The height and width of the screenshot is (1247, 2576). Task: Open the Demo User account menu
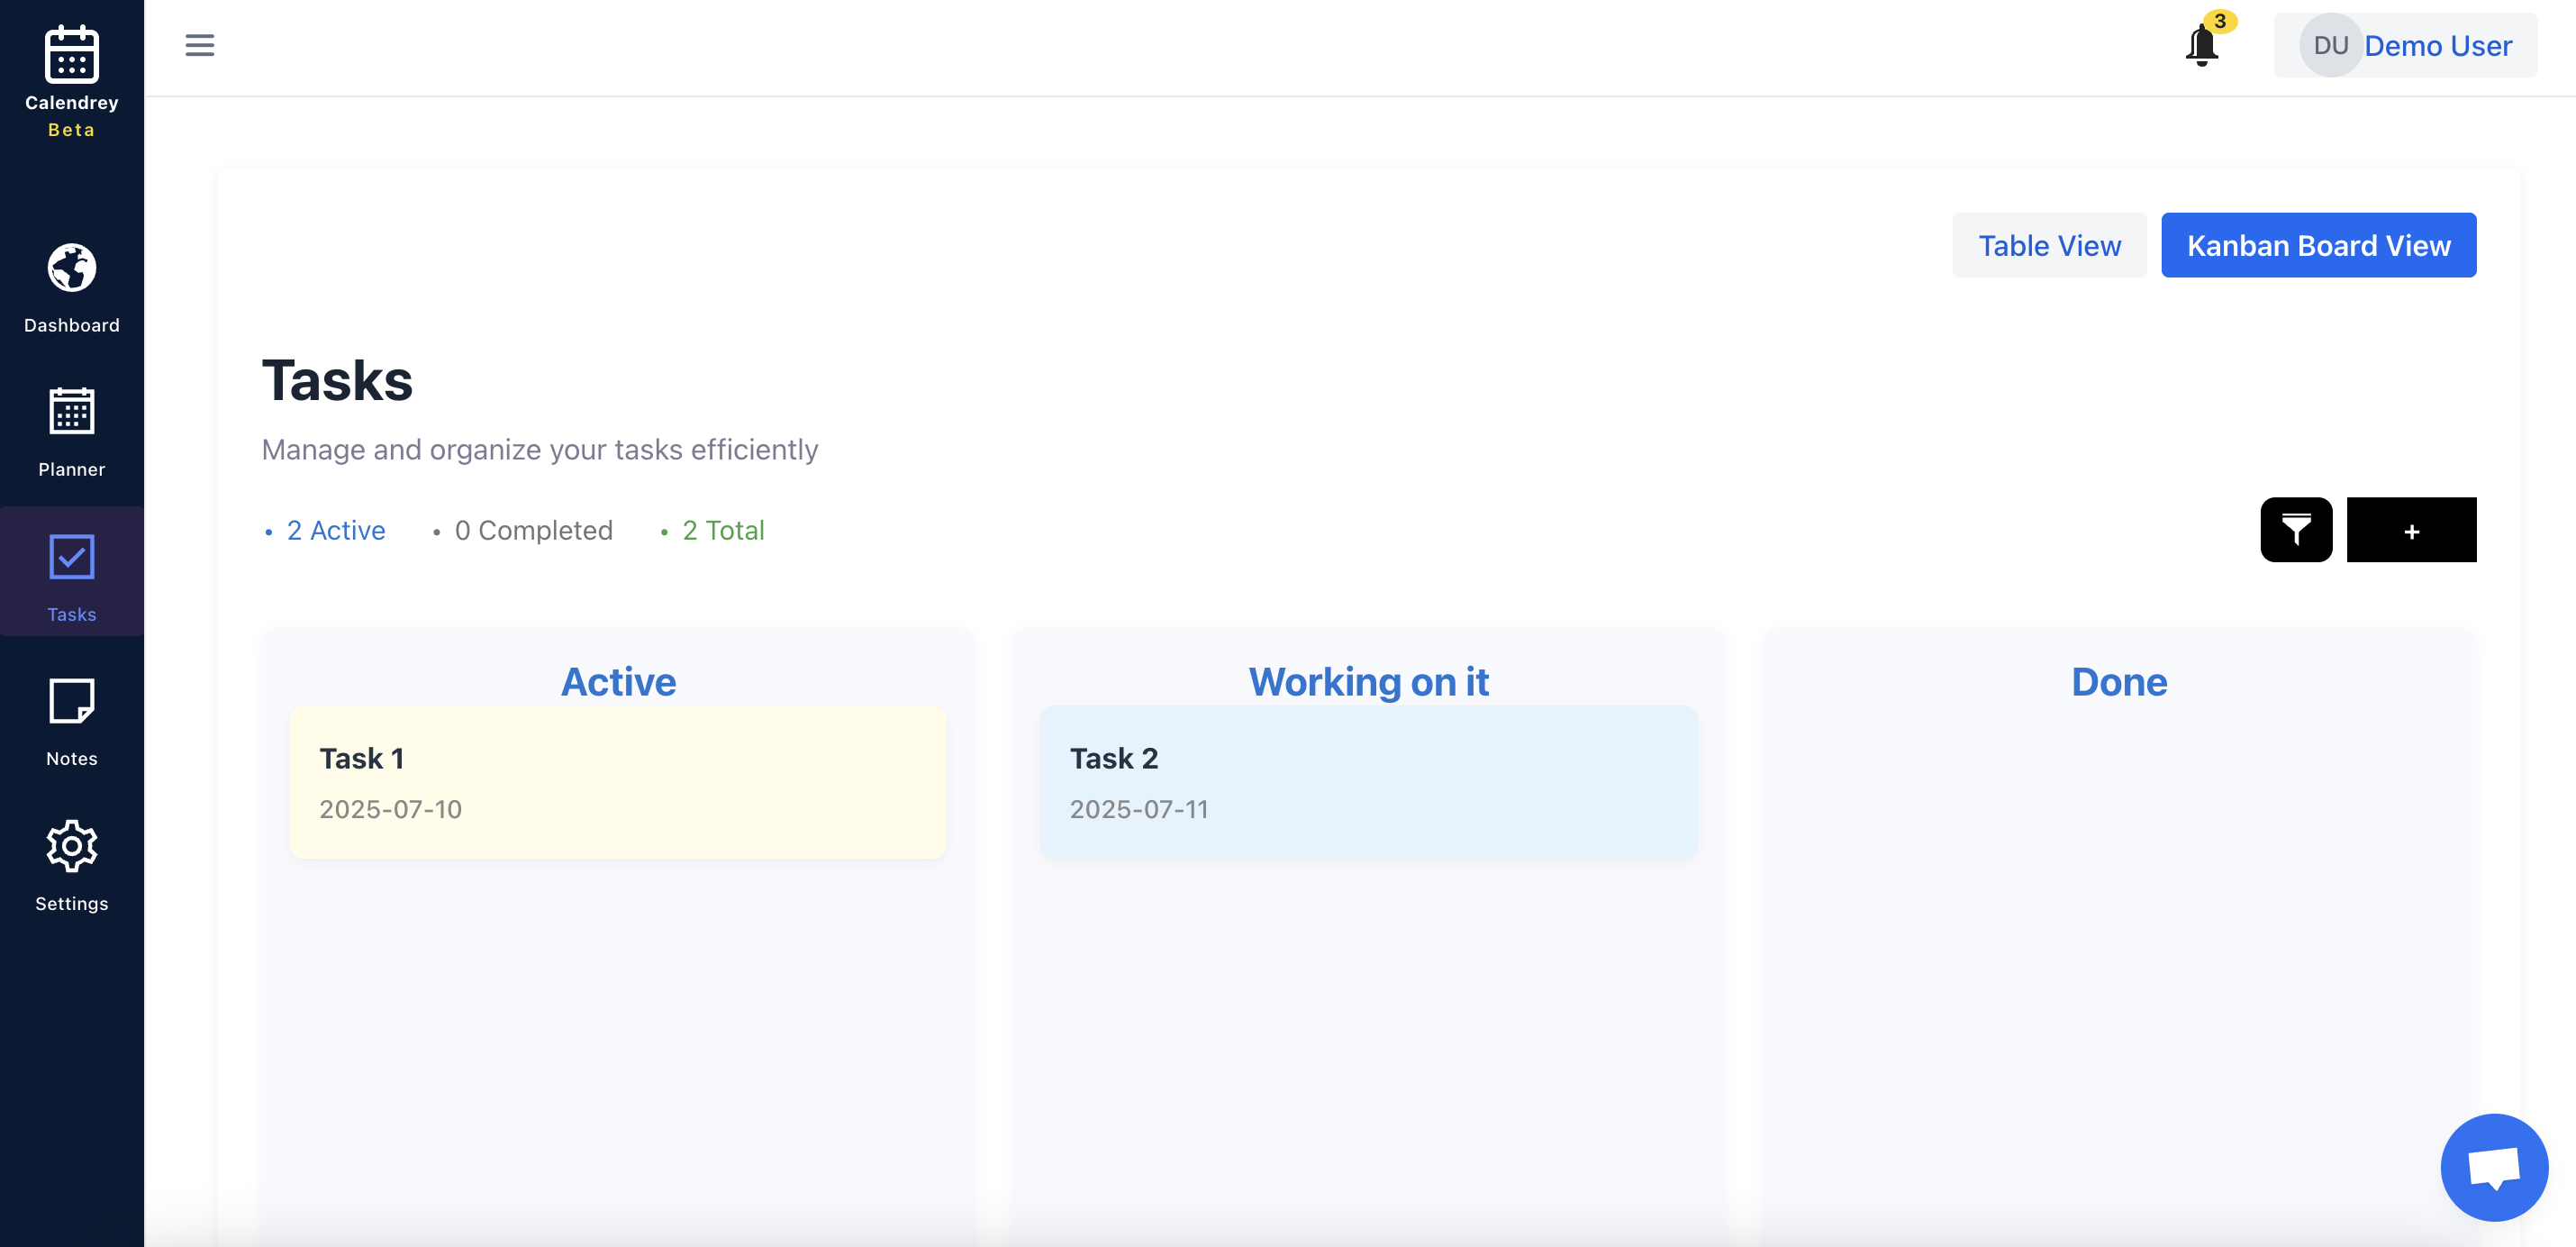coord(2437,46)
